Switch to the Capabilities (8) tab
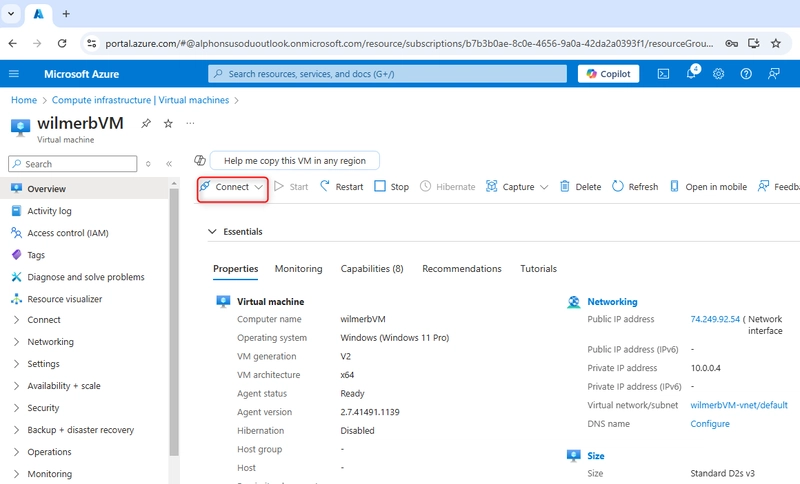The width and height of the screenshot is (800, 484). (372, 269)
